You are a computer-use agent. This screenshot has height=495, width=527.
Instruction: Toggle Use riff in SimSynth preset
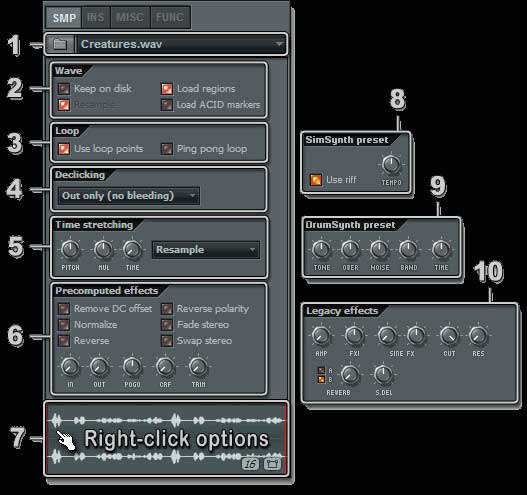(x=316, y=180)
